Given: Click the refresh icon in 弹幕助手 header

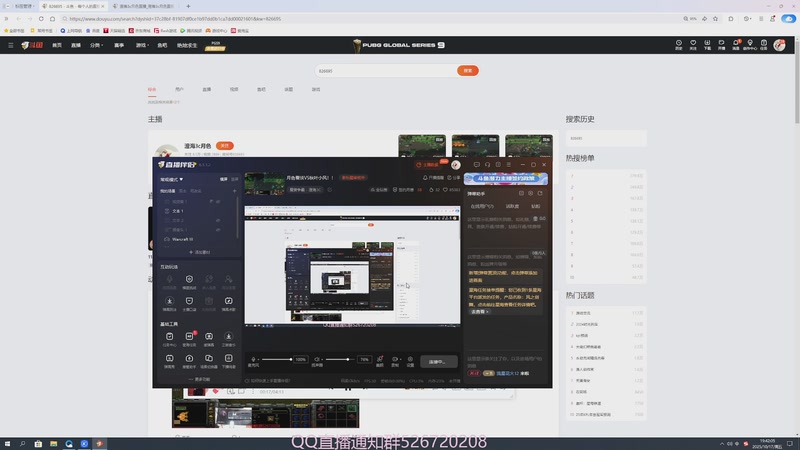Looking at the screenshot, I should click(x=540, y=193).
